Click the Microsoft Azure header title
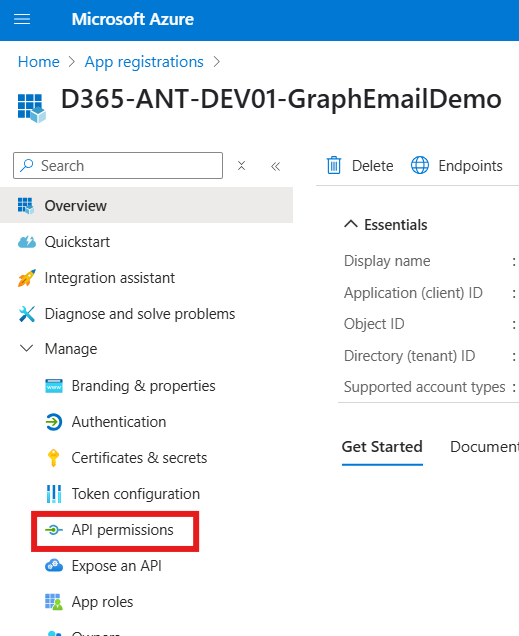Viewport: 519px width, 636px height. tap(133, 19)
